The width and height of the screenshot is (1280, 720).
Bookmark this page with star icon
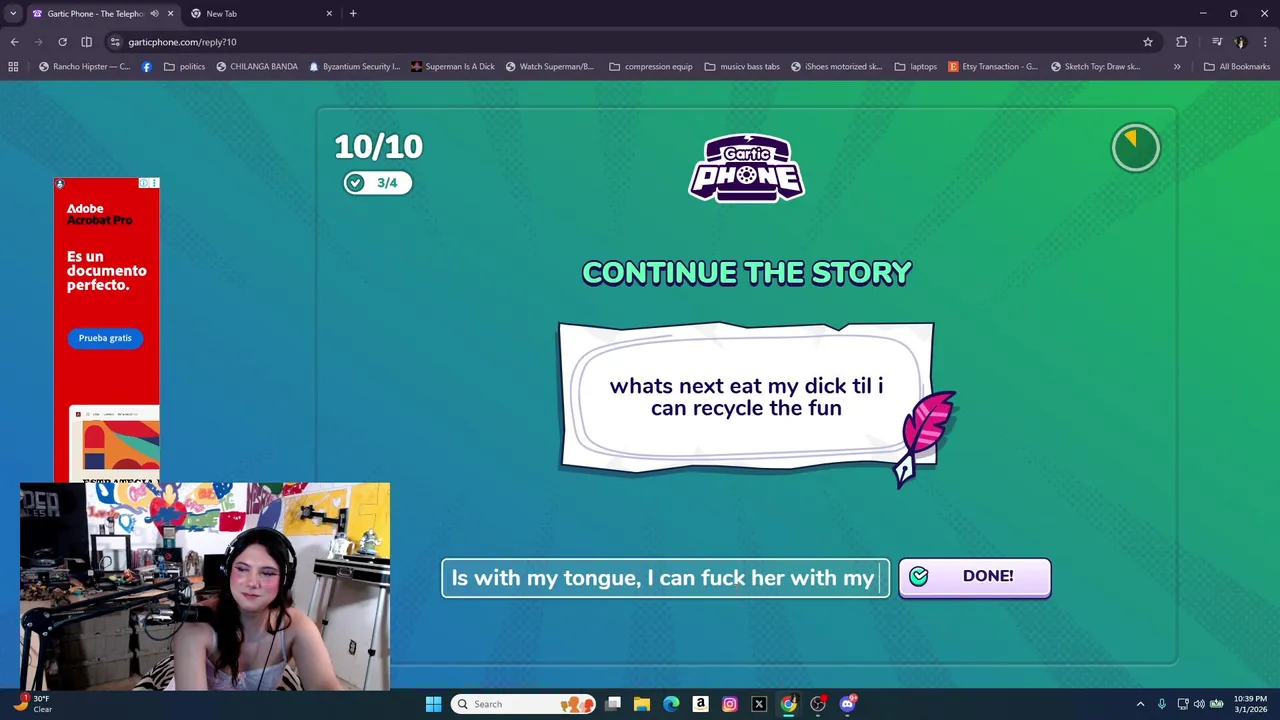coord(1148,42)
